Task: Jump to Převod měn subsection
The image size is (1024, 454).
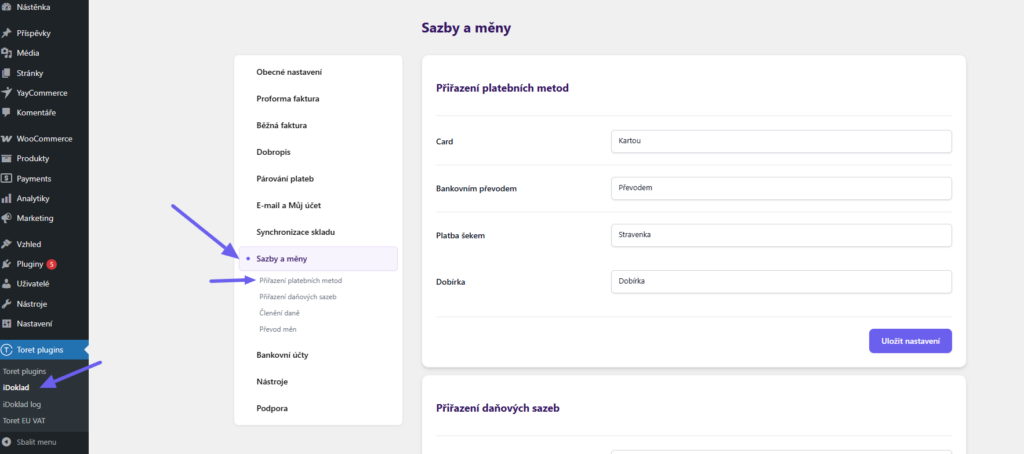Action: [x=278, y=329]
